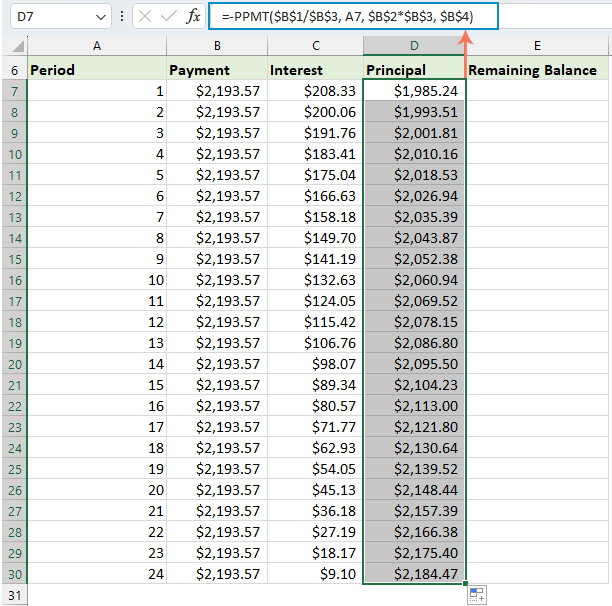
Task: Expand the Name Box dropdown arrow
Action: [100, 17]
